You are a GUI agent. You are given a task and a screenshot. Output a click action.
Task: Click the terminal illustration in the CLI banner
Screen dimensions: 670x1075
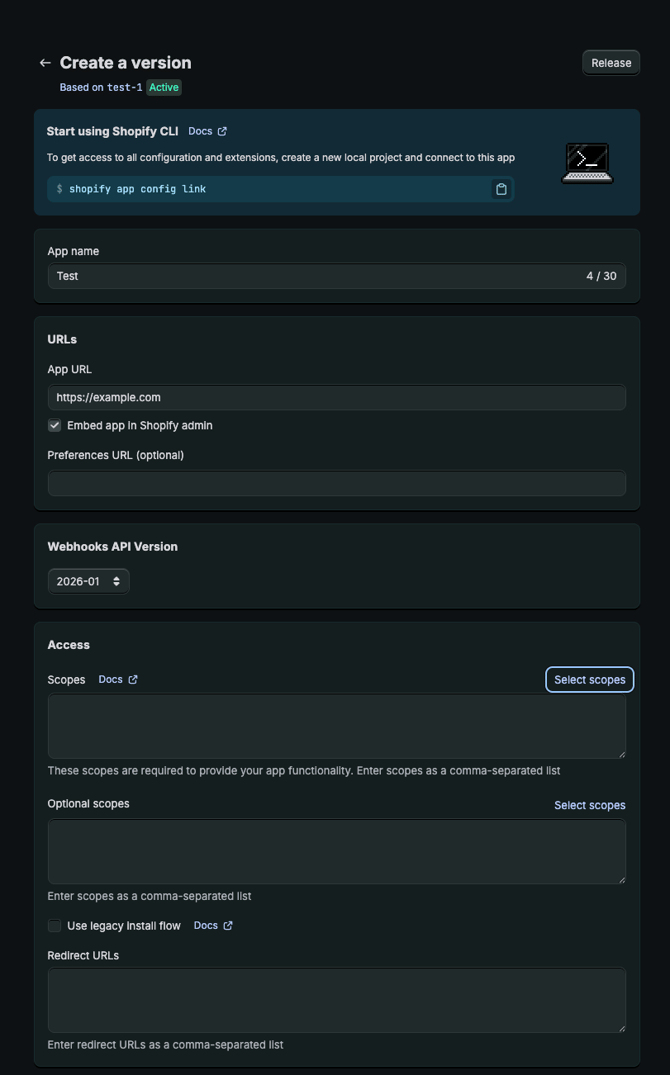tap(586, 161)
